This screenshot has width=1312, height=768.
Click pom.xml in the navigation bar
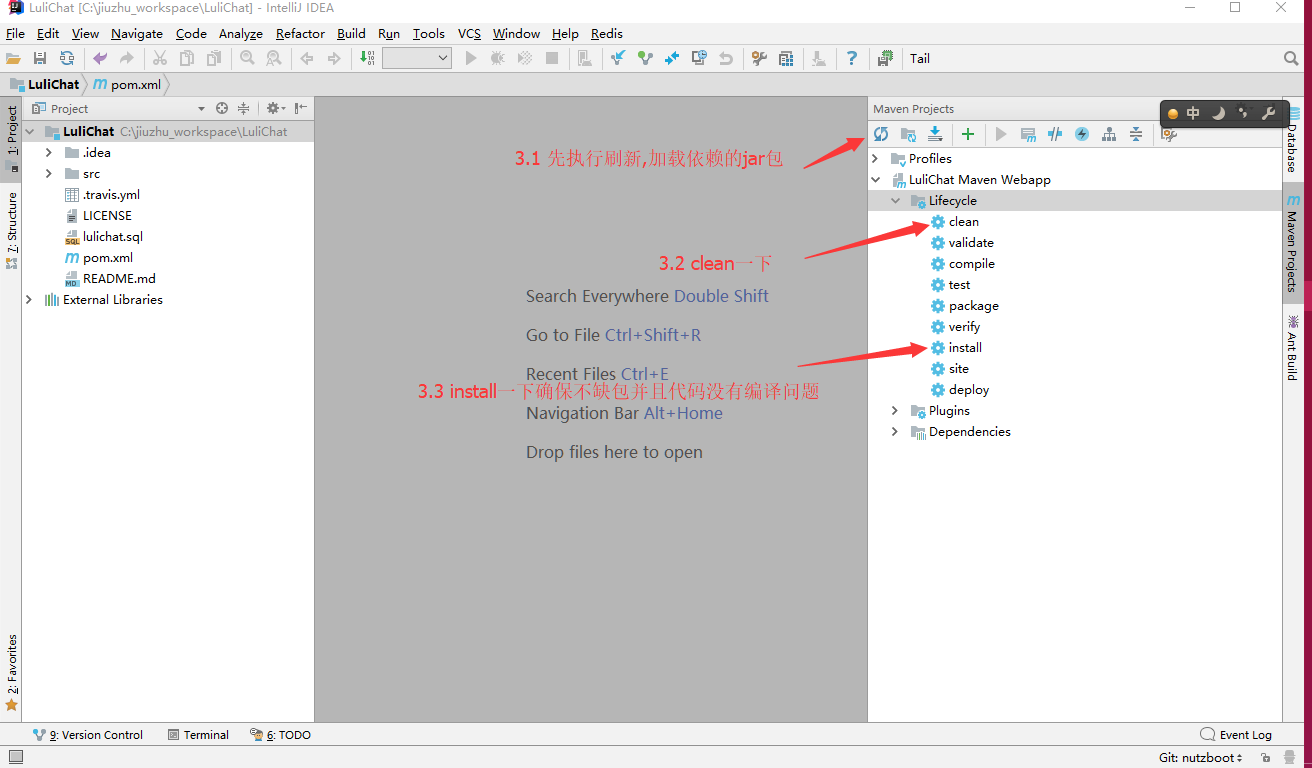127,85
